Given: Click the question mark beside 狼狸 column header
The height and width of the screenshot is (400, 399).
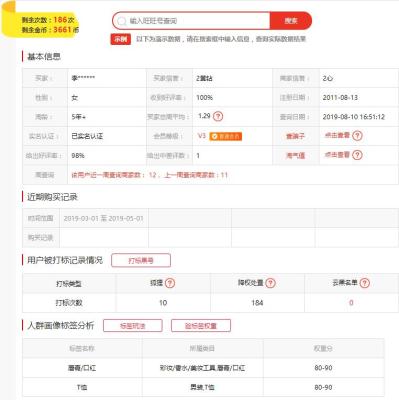Looking at the screenshot, I should [x=170, y=283].
